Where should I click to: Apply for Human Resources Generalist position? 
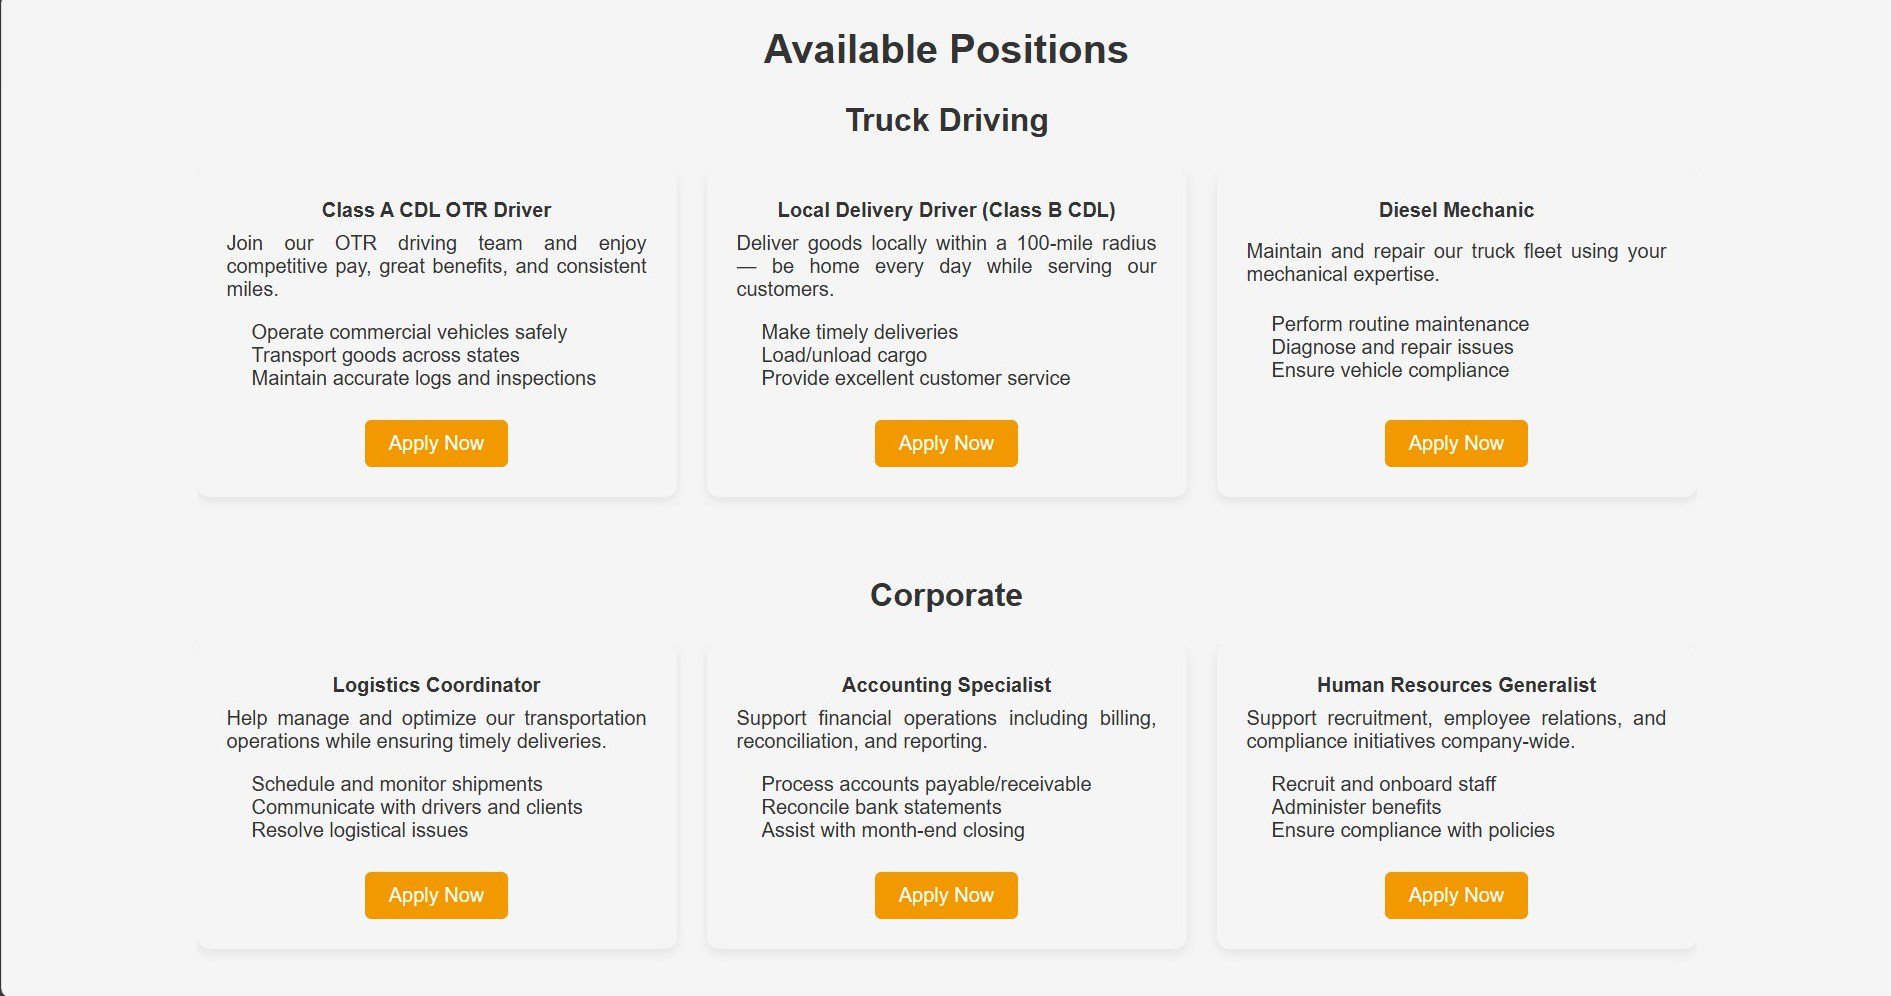[1456, 895]
